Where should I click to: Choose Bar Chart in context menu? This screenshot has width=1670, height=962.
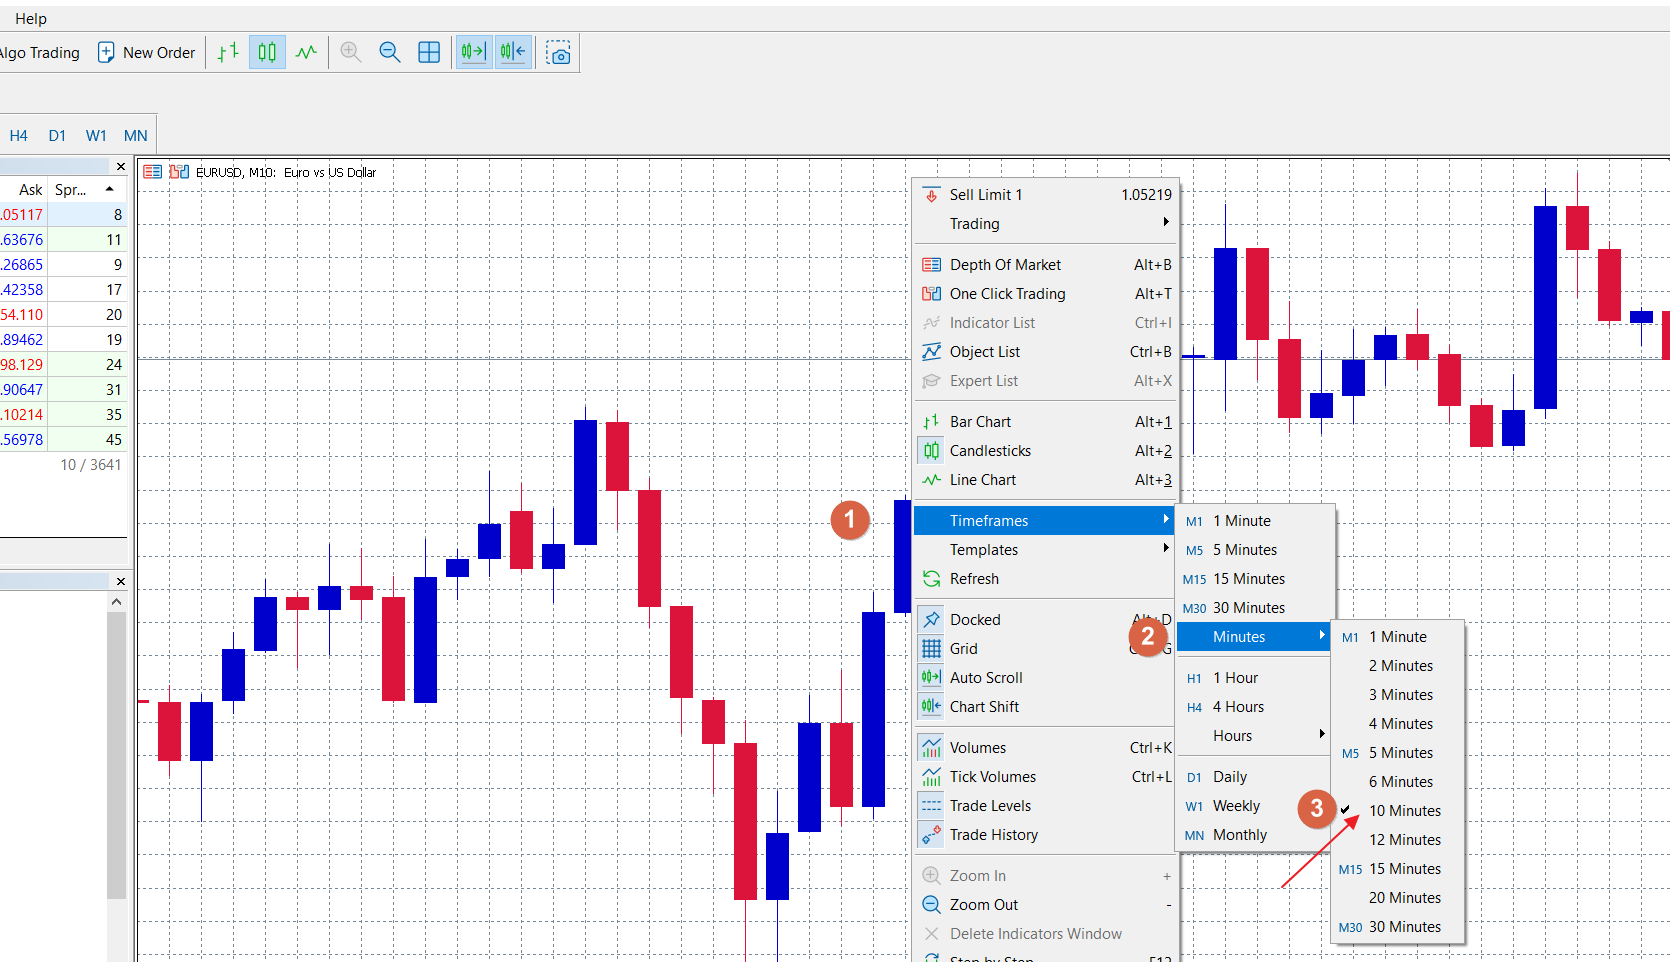point(1046,422)
